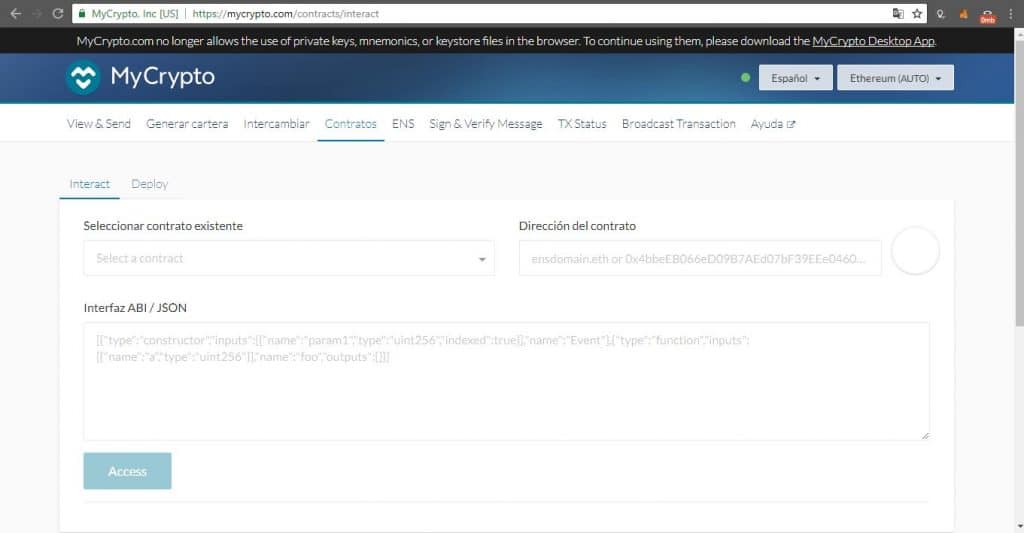Open Sign & Verify Message tab
This screenshot has height=533, width=1024.
click(x=486, y=123)
